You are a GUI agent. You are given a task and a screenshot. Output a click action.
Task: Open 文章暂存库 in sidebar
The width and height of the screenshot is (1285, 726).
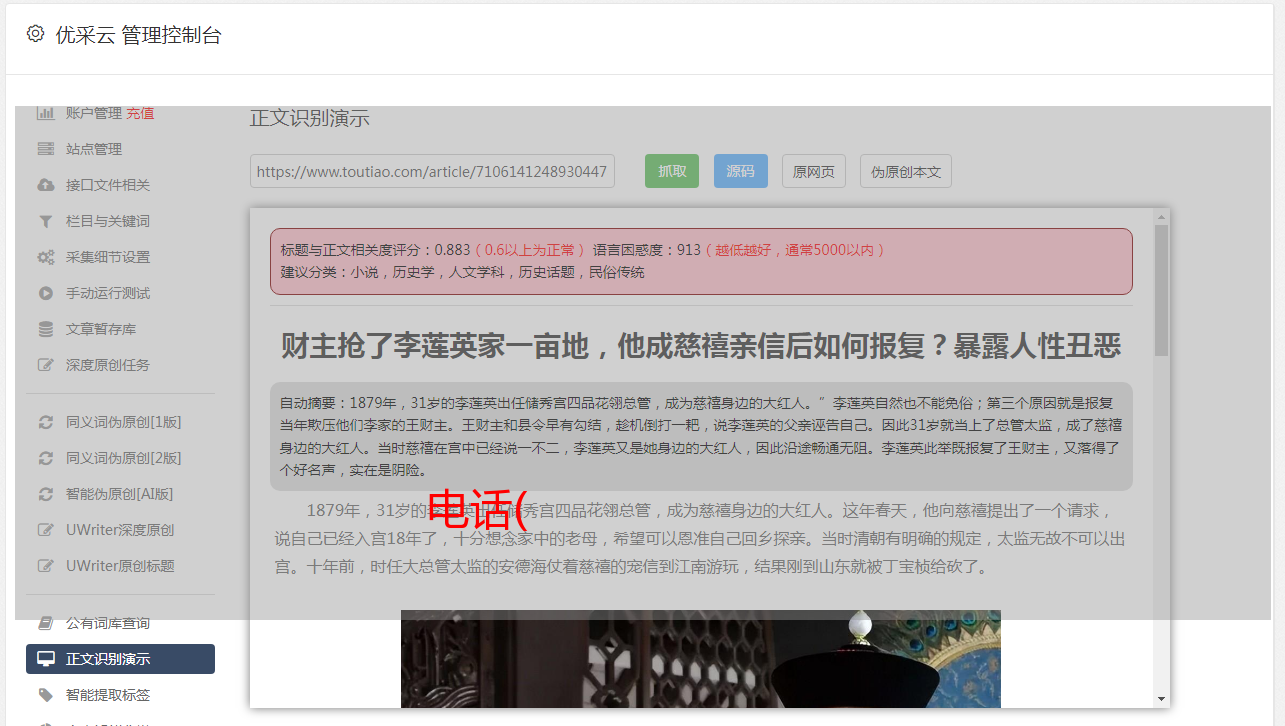(x=101, y=329)
